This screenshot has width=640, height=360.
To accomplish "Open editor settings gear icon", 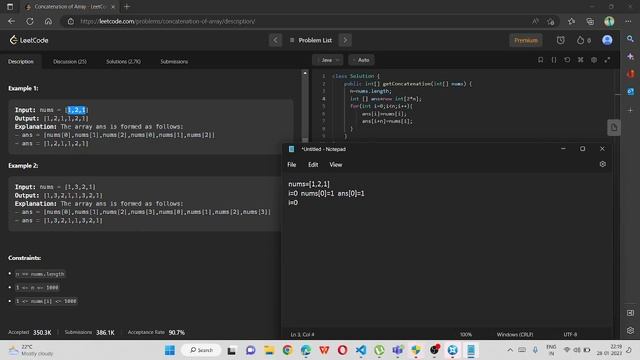I will [x=594, y=60].
